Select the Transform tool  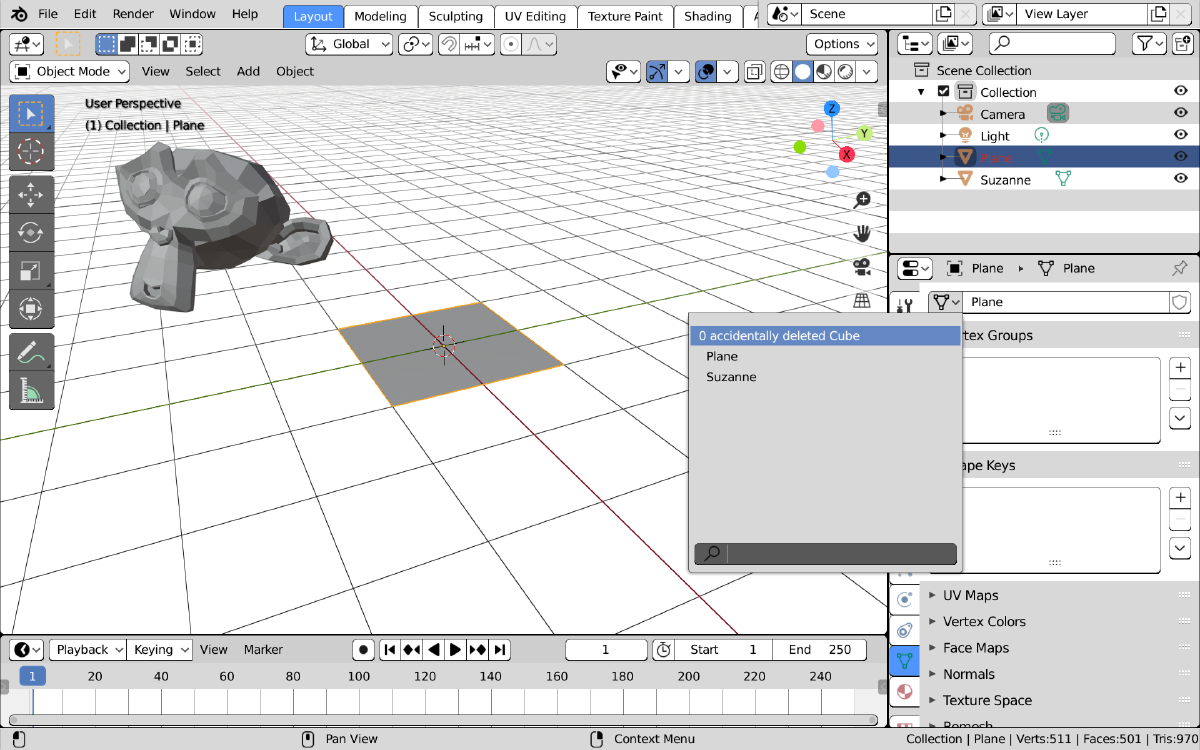[31, 309]
